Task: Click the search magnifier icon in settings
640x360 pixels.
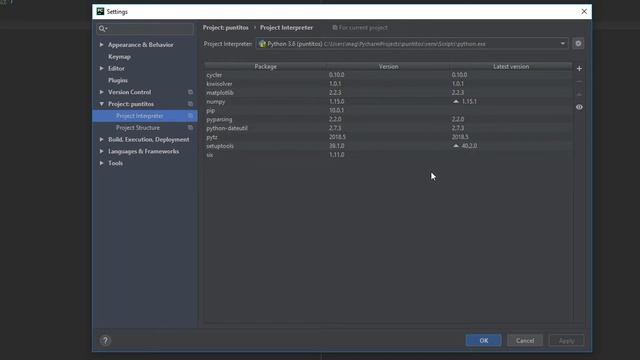Action: [x=102, y=29]
